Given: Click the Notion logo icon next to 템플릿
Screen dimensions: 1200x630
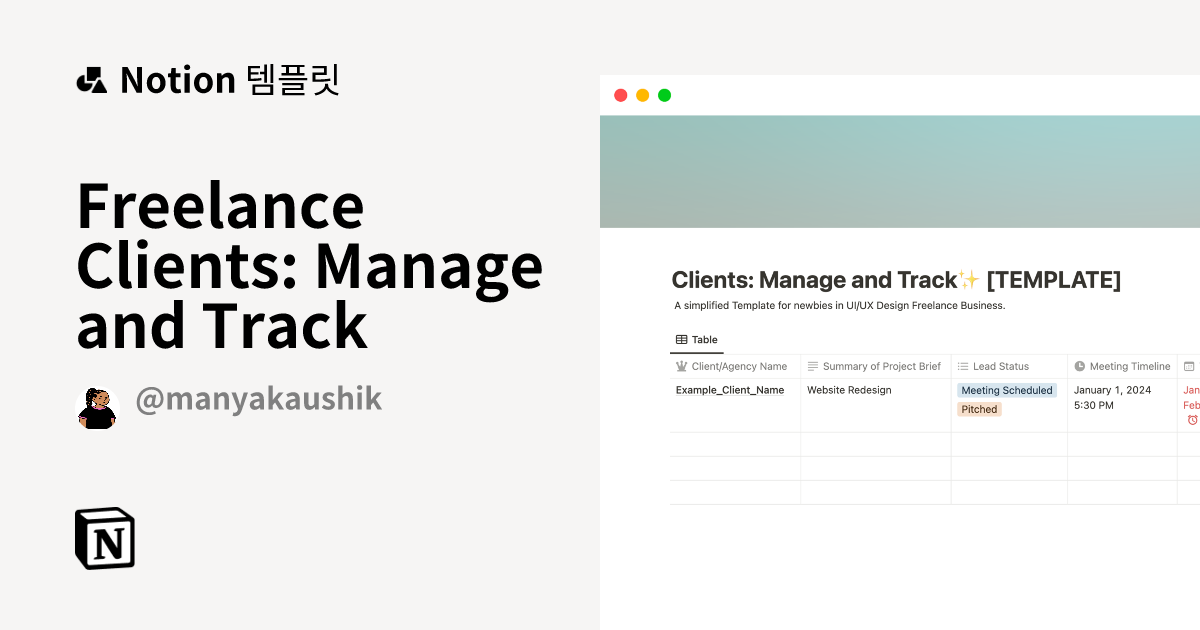Looking at the screenshot, I should coord(92,80).
